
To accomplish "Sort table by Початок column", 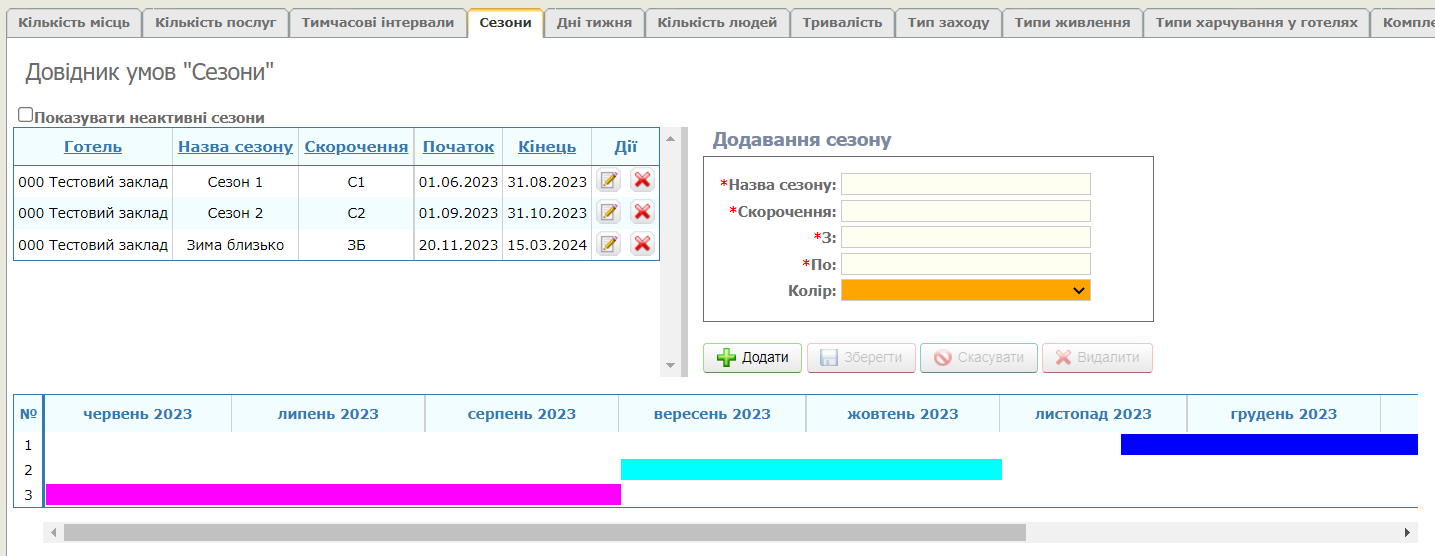I will point(458,147).
